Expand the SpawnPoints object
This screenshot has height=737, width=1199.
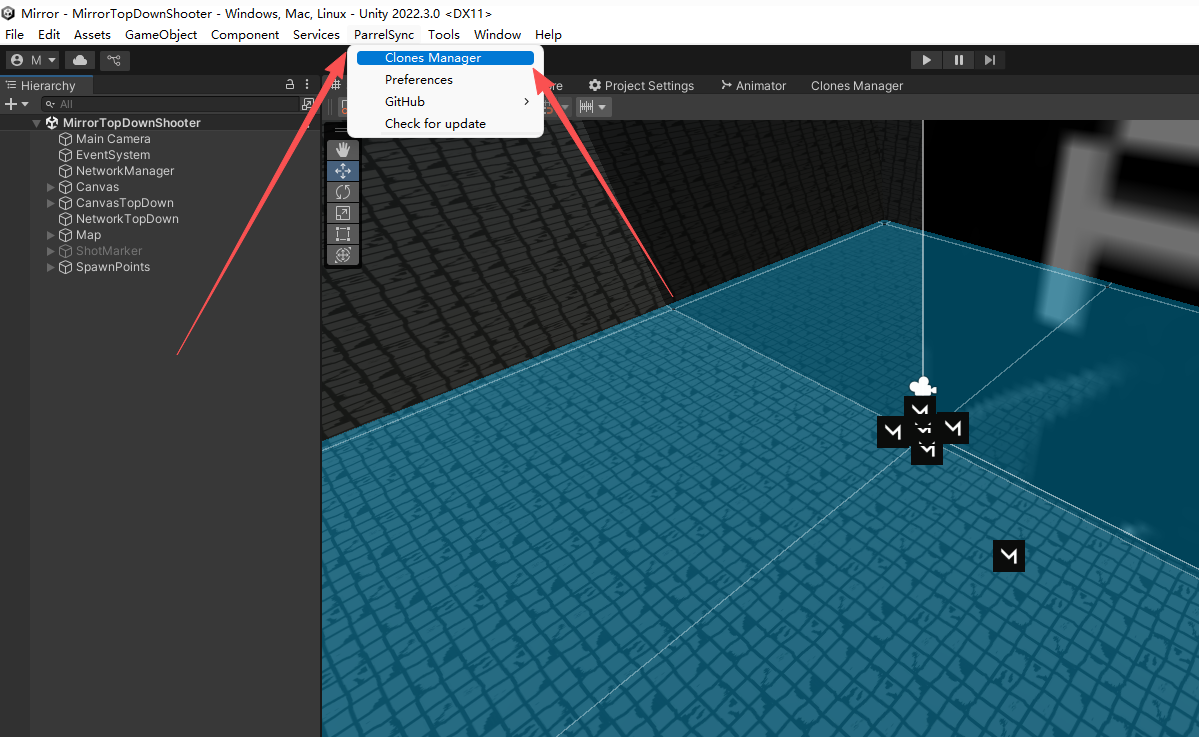coord(50,268)
